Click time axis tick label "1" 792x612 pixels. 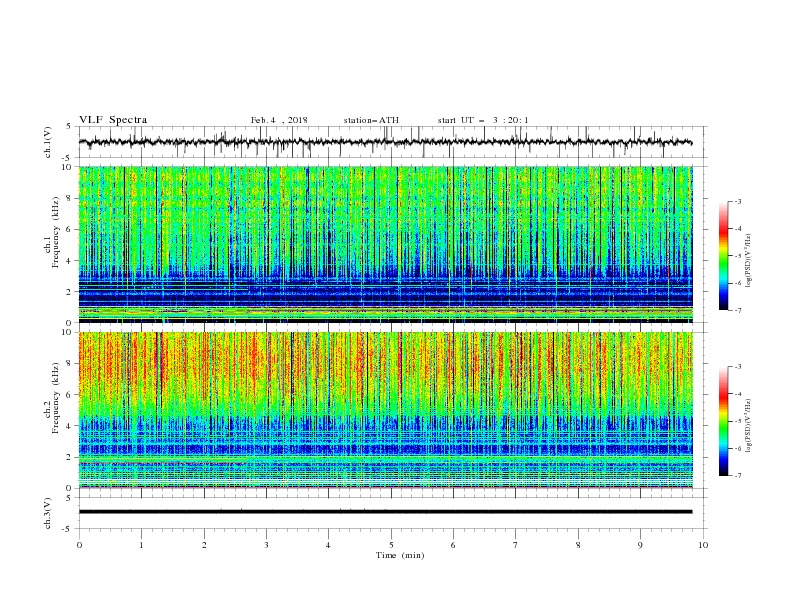(141, 545)
